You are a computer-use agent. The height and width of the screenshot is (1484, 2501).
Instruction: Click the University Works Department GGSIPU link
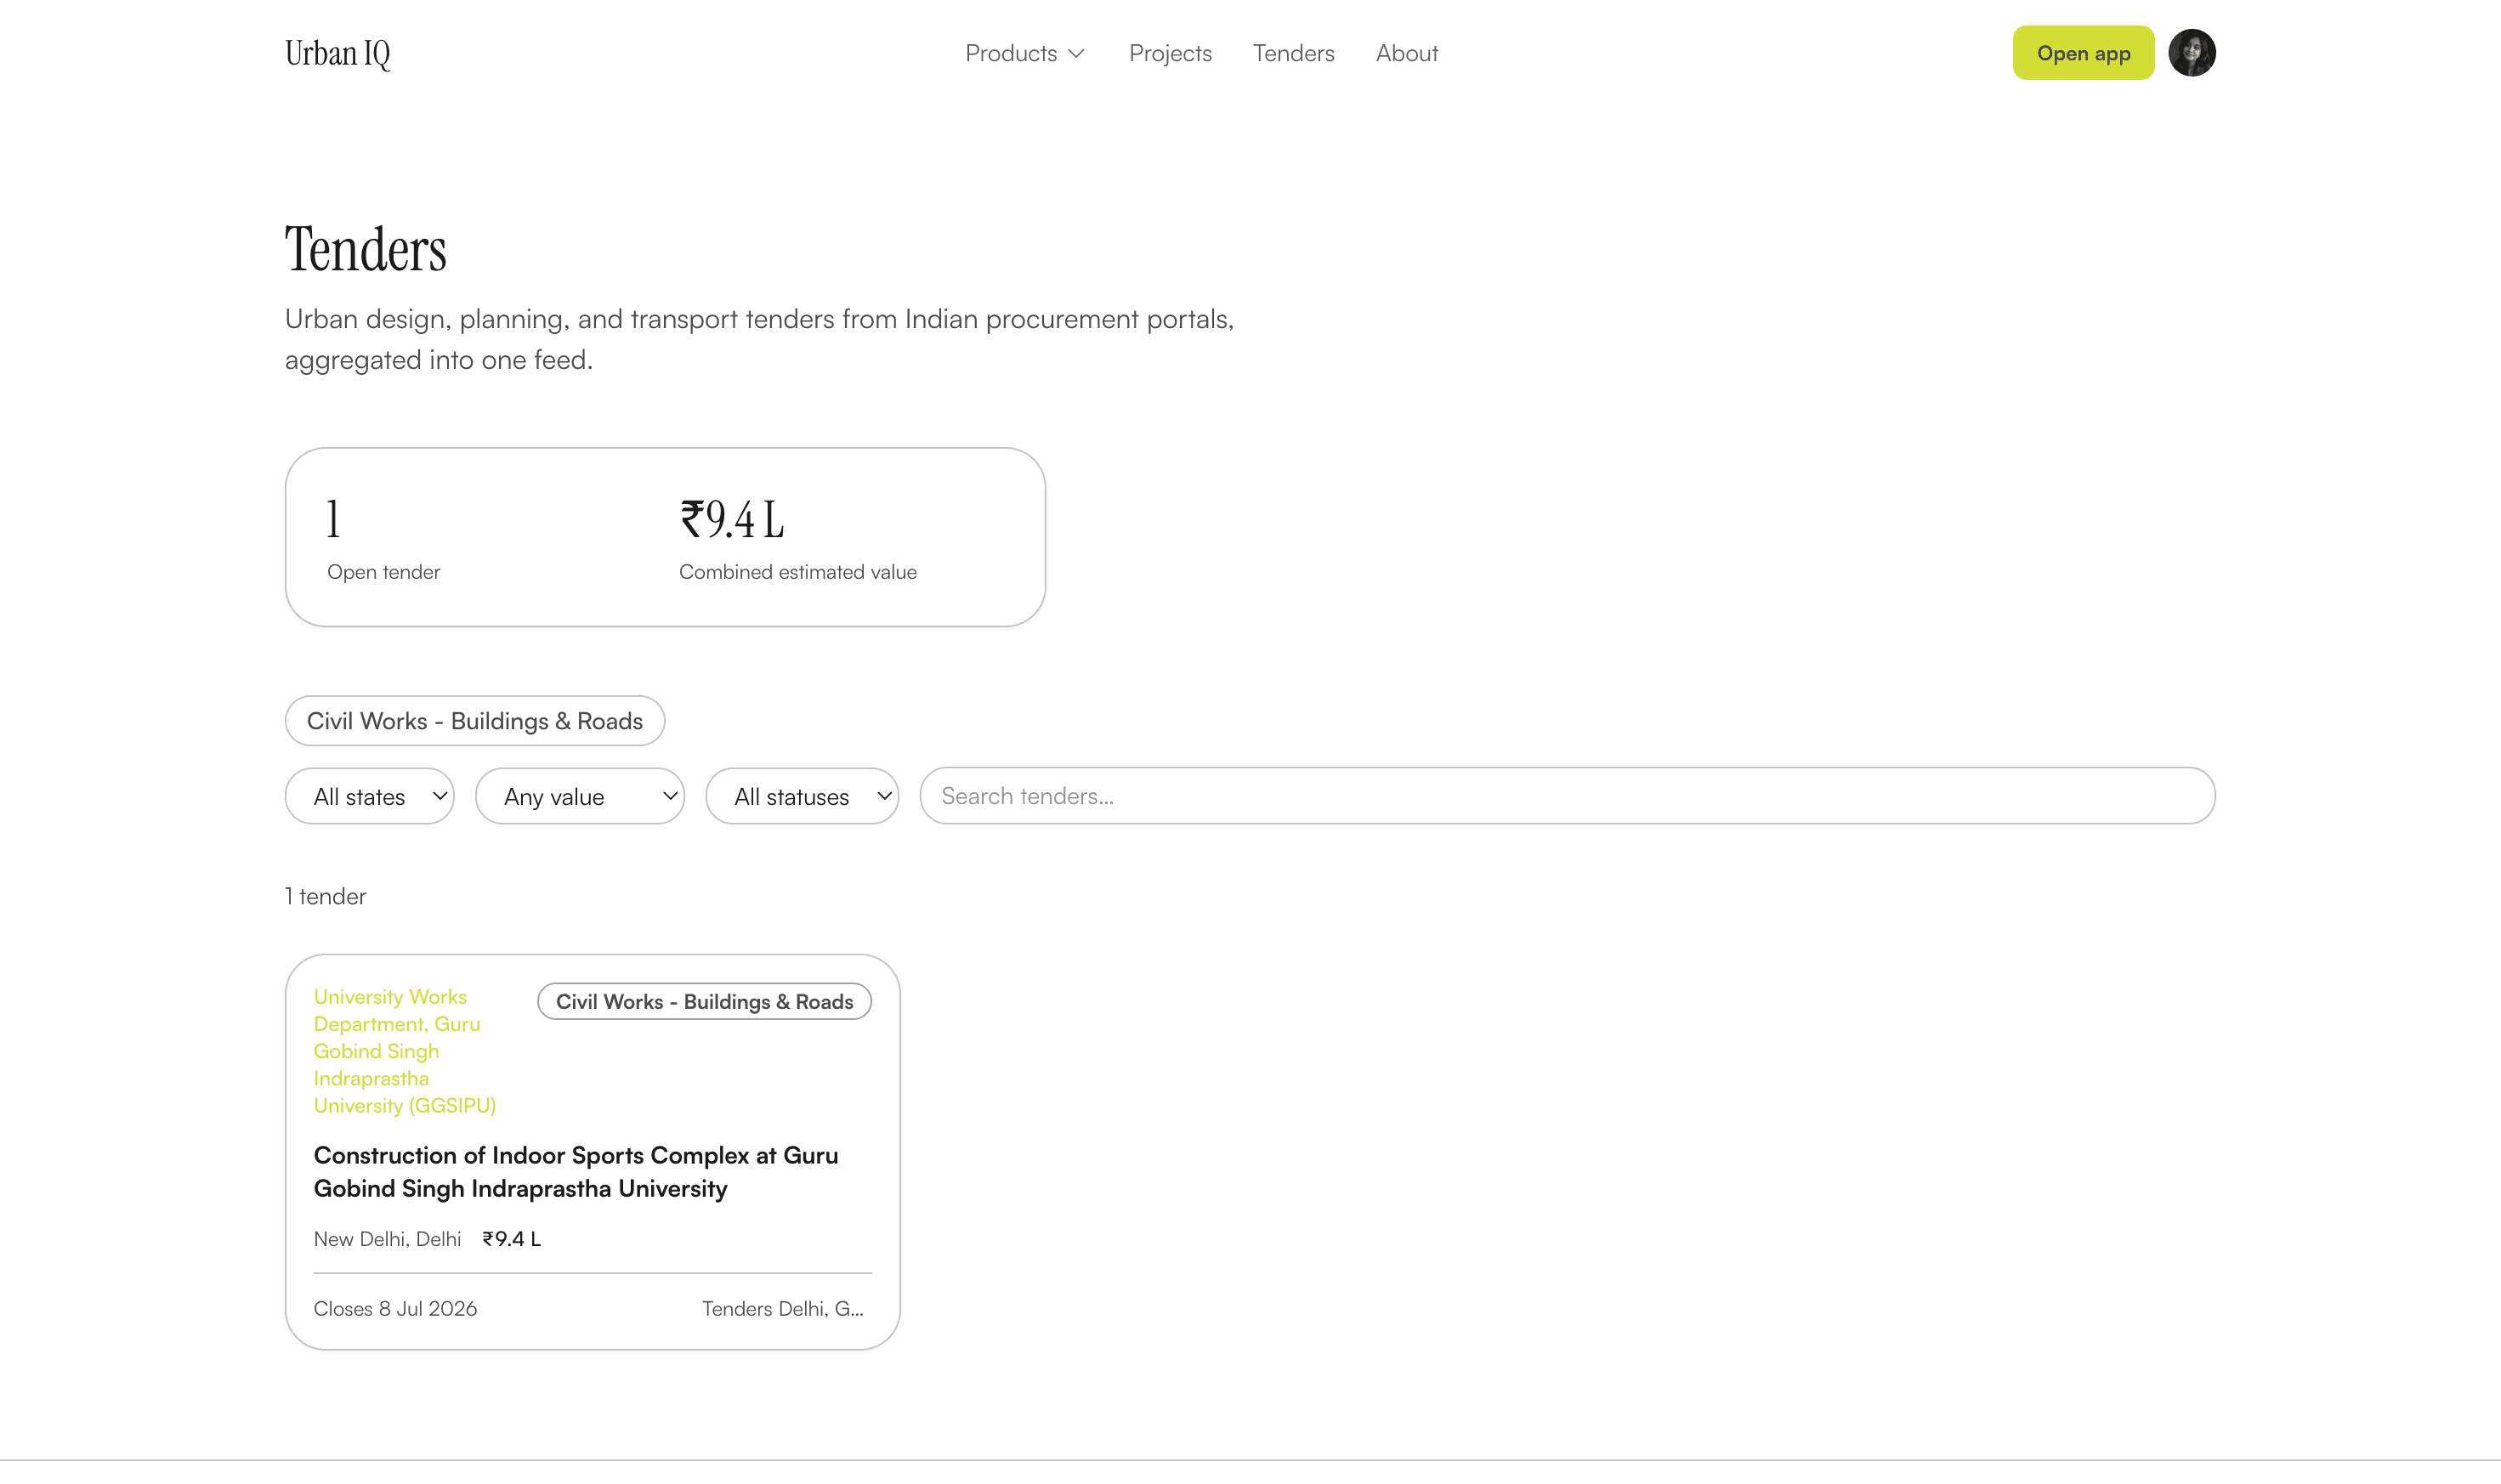pyautogui.click(x=405, y=1051)
